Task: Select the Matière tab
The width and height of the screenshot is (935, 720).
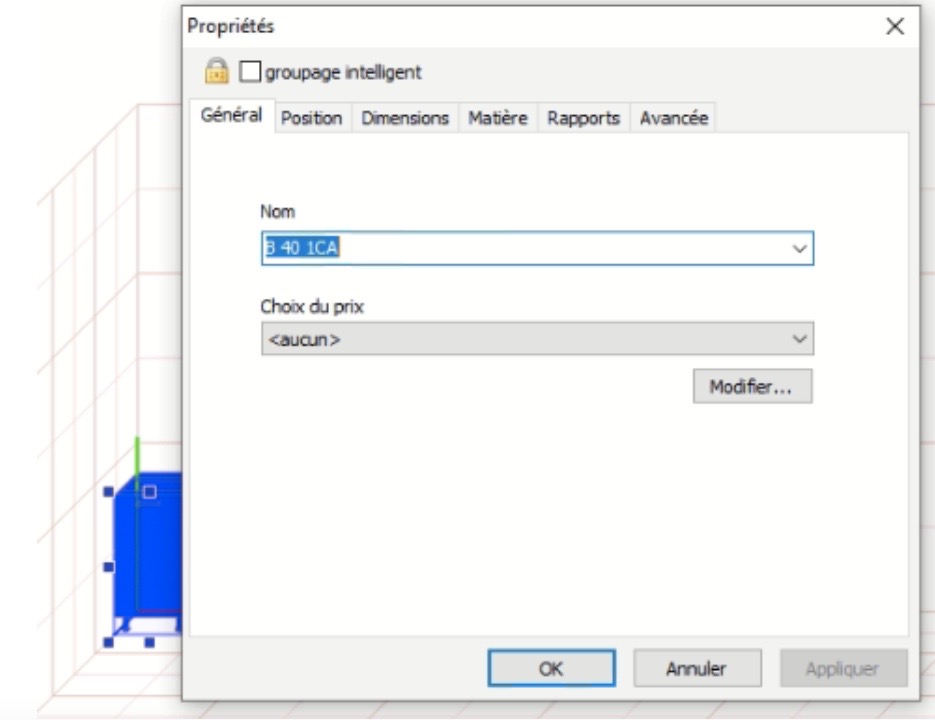Action: coord(498,118)
